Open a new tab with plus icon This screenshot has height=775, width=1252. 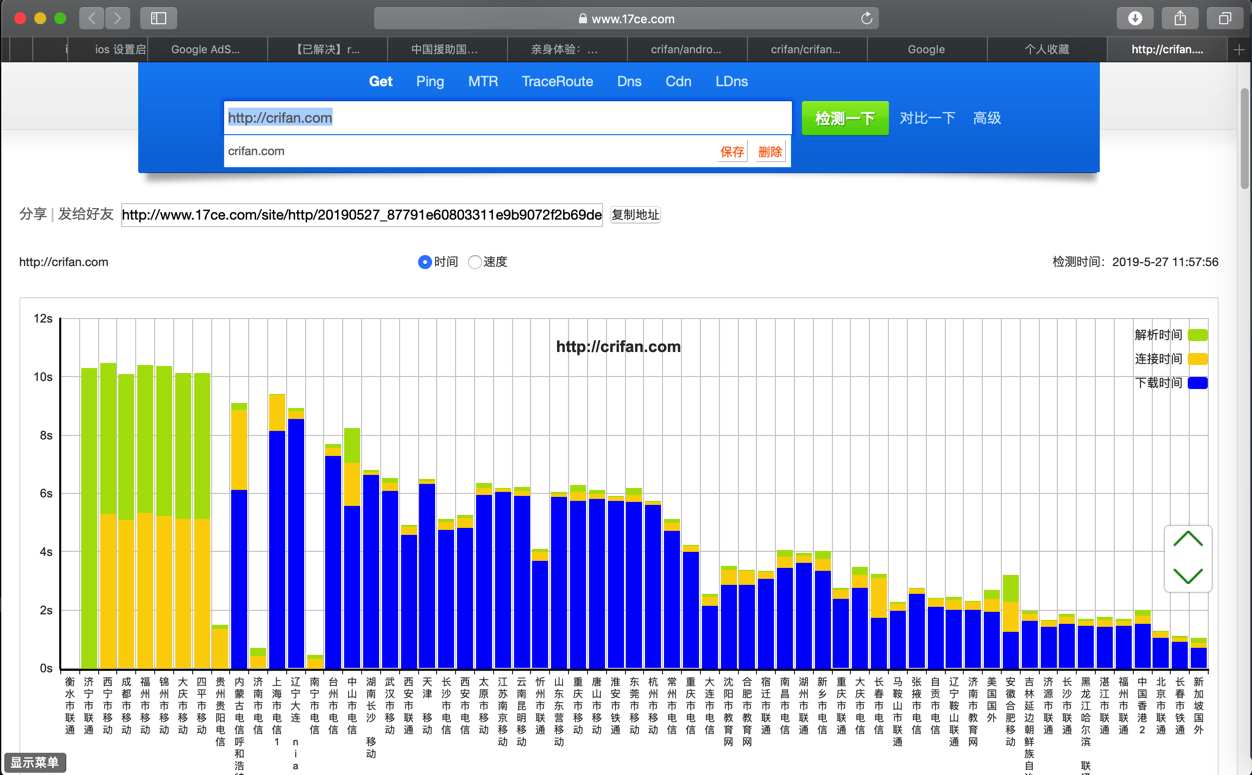click(x=1239, y=49)
